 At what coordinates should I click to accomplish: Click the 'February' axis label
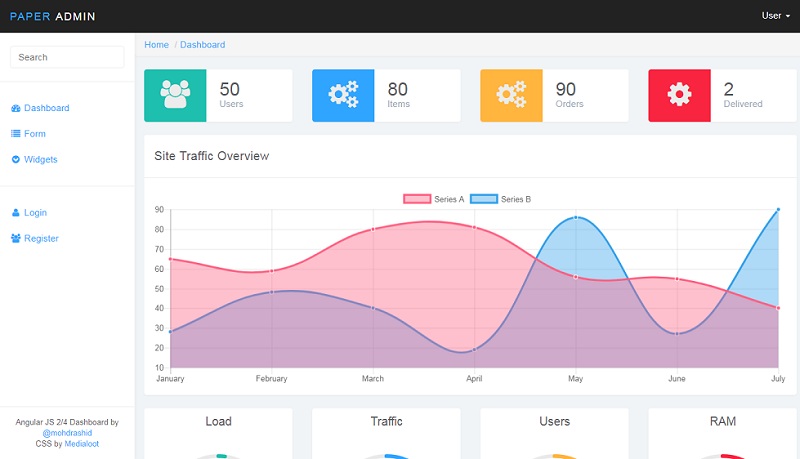(271, 378)
